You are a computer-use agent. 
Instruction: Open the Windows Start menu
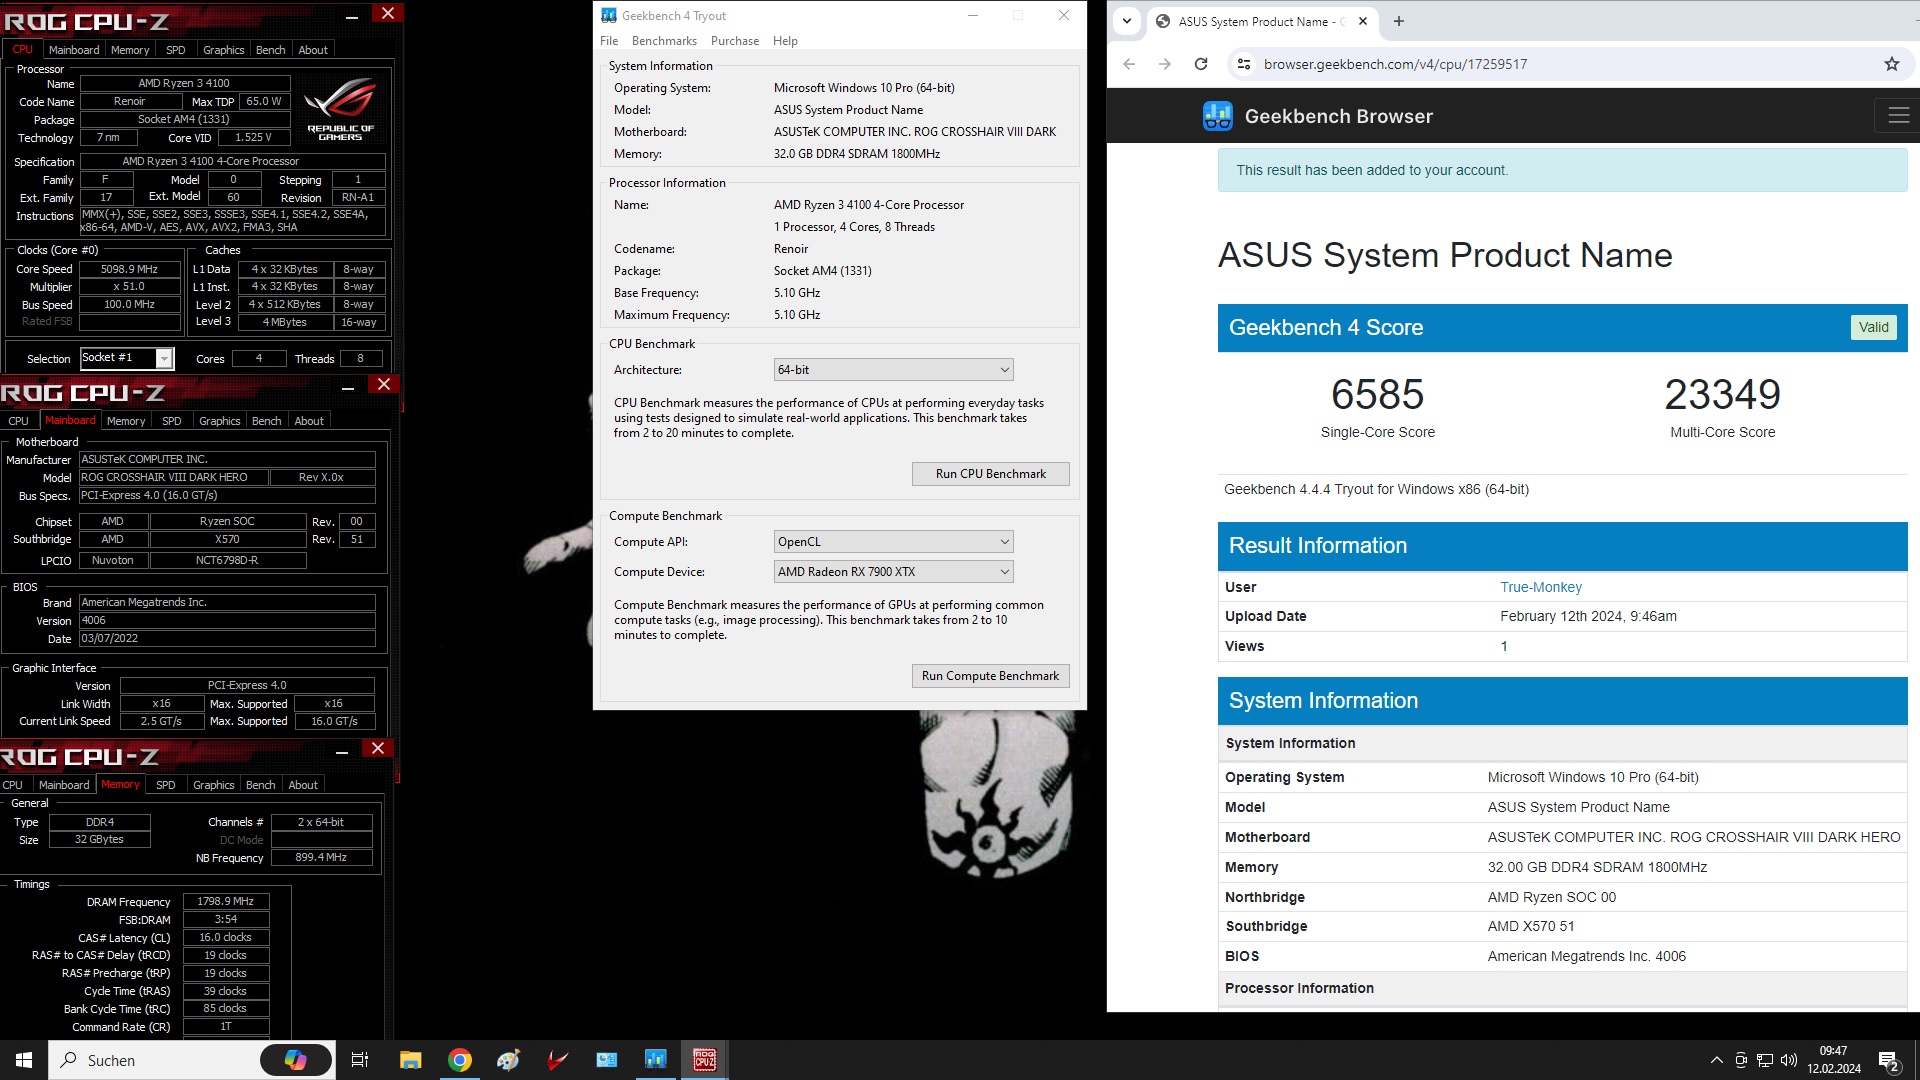point(24,1060)
